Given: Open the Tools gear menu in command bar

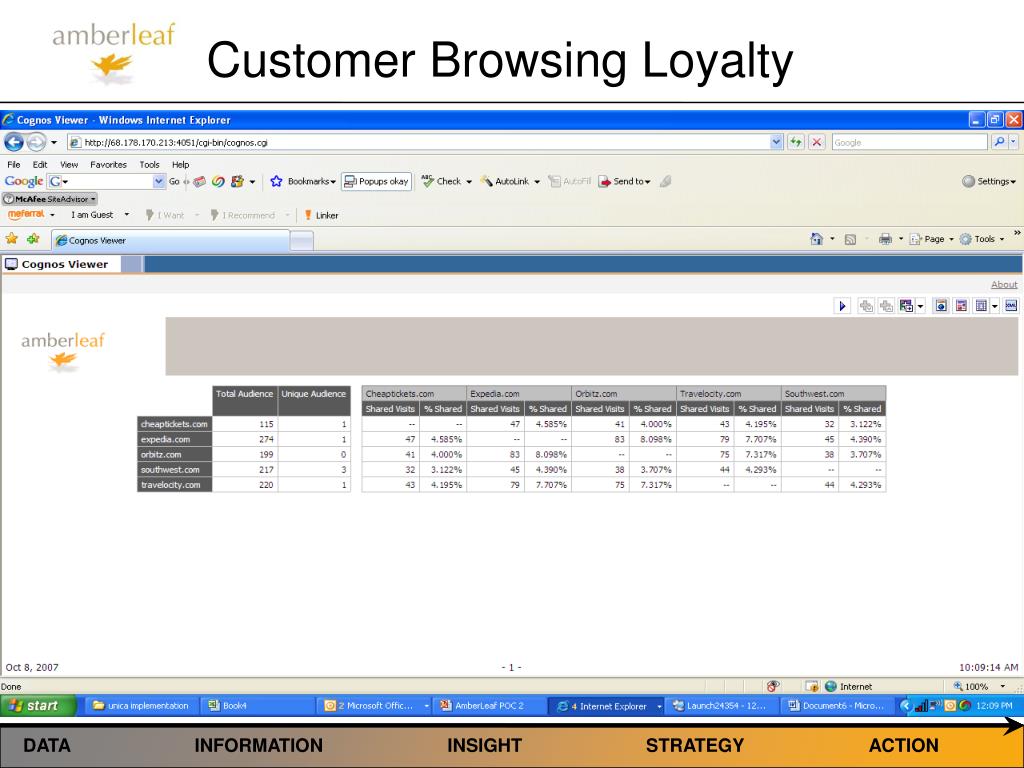Looking at the screenshot, I should 982,239.
